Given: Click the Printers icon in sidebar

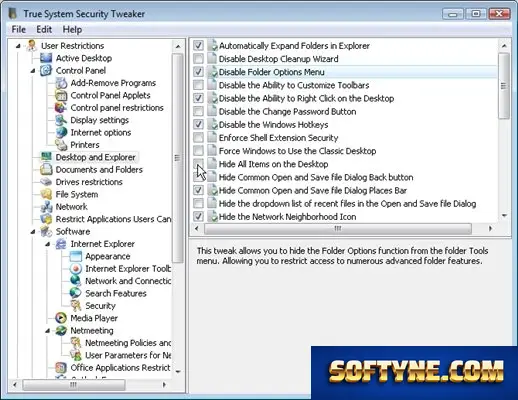Looking at the screenshot, I should coord(61,145).
